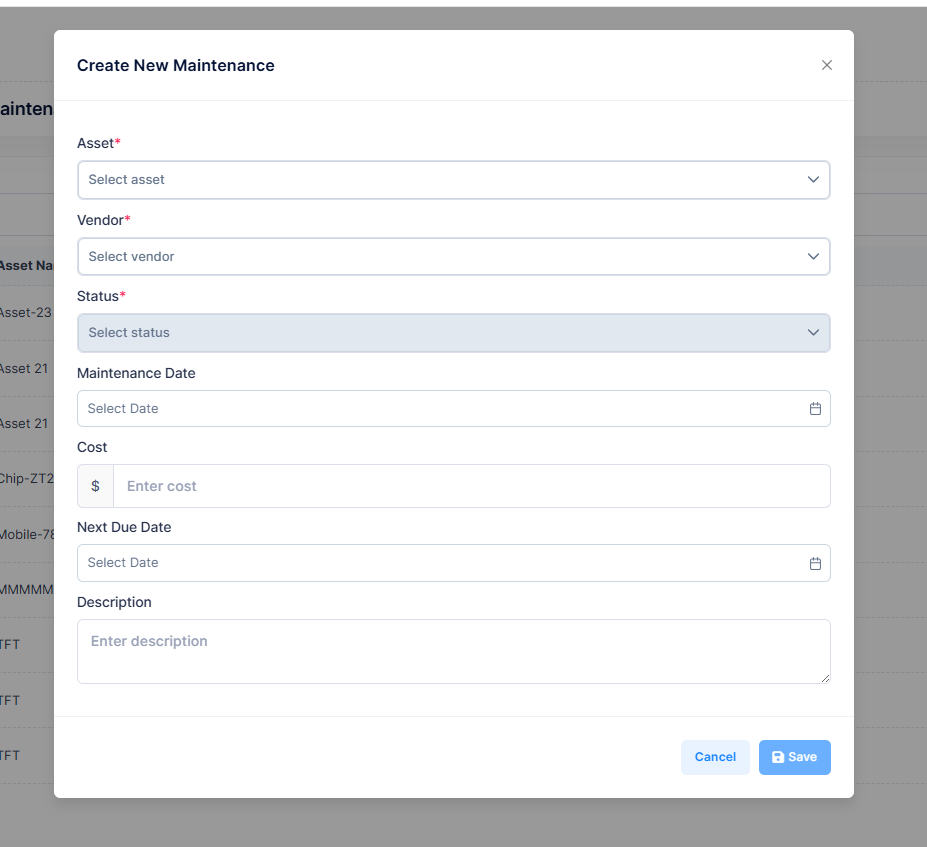Open the Next Due Date calendar icon

[x=815, y=563]
